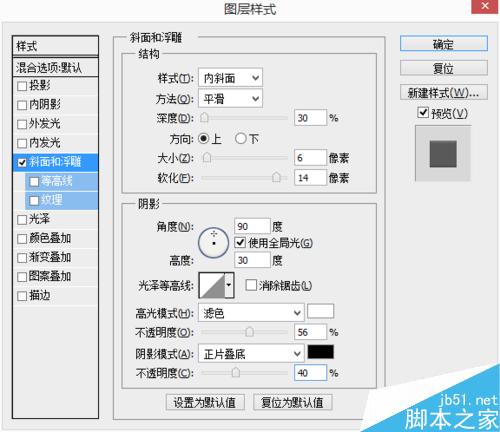This screenshot has height=432, width=500.
Task: Toggle the 预览 preview checkbox
Action: click(423, 113)
